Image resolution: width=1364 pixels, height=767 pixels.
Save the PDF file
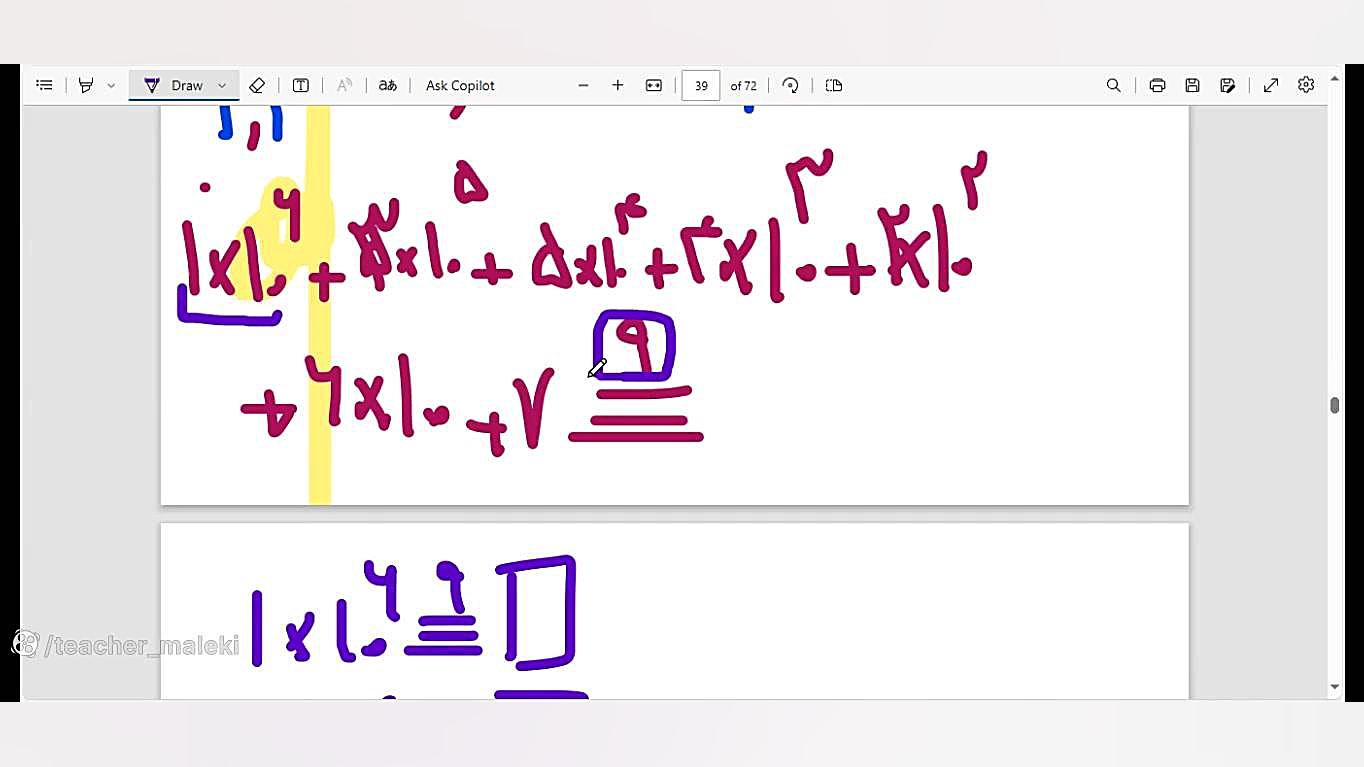pyautogui.click(x=1192, y=85)
